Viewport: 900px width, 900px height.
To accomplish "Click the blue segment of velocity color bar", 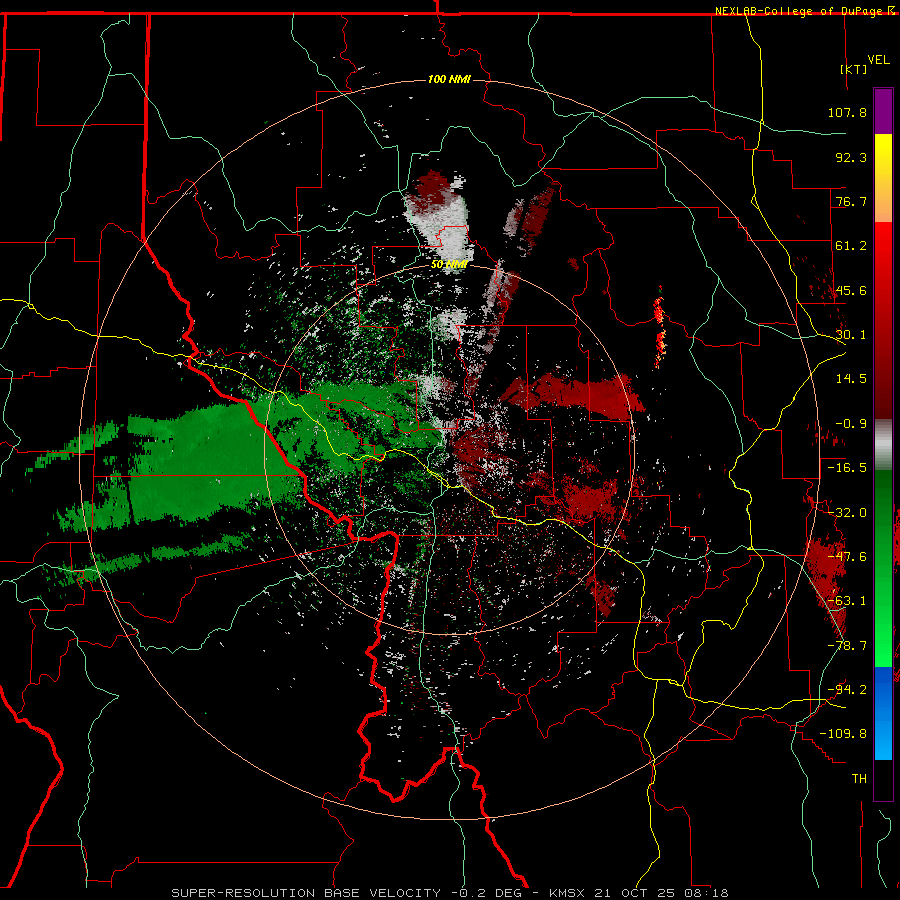I will (883, 713).
